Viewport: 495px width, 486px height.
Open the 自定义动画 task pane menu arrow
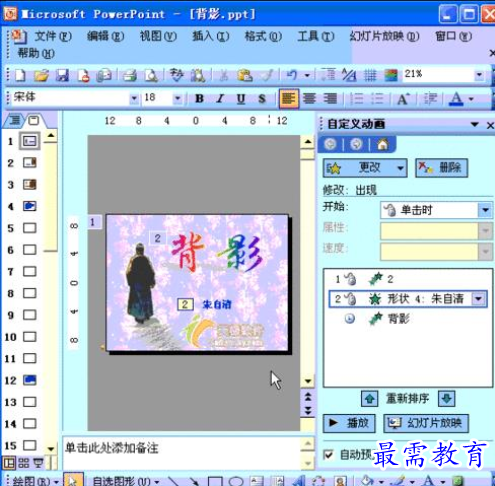pos(475,124)
